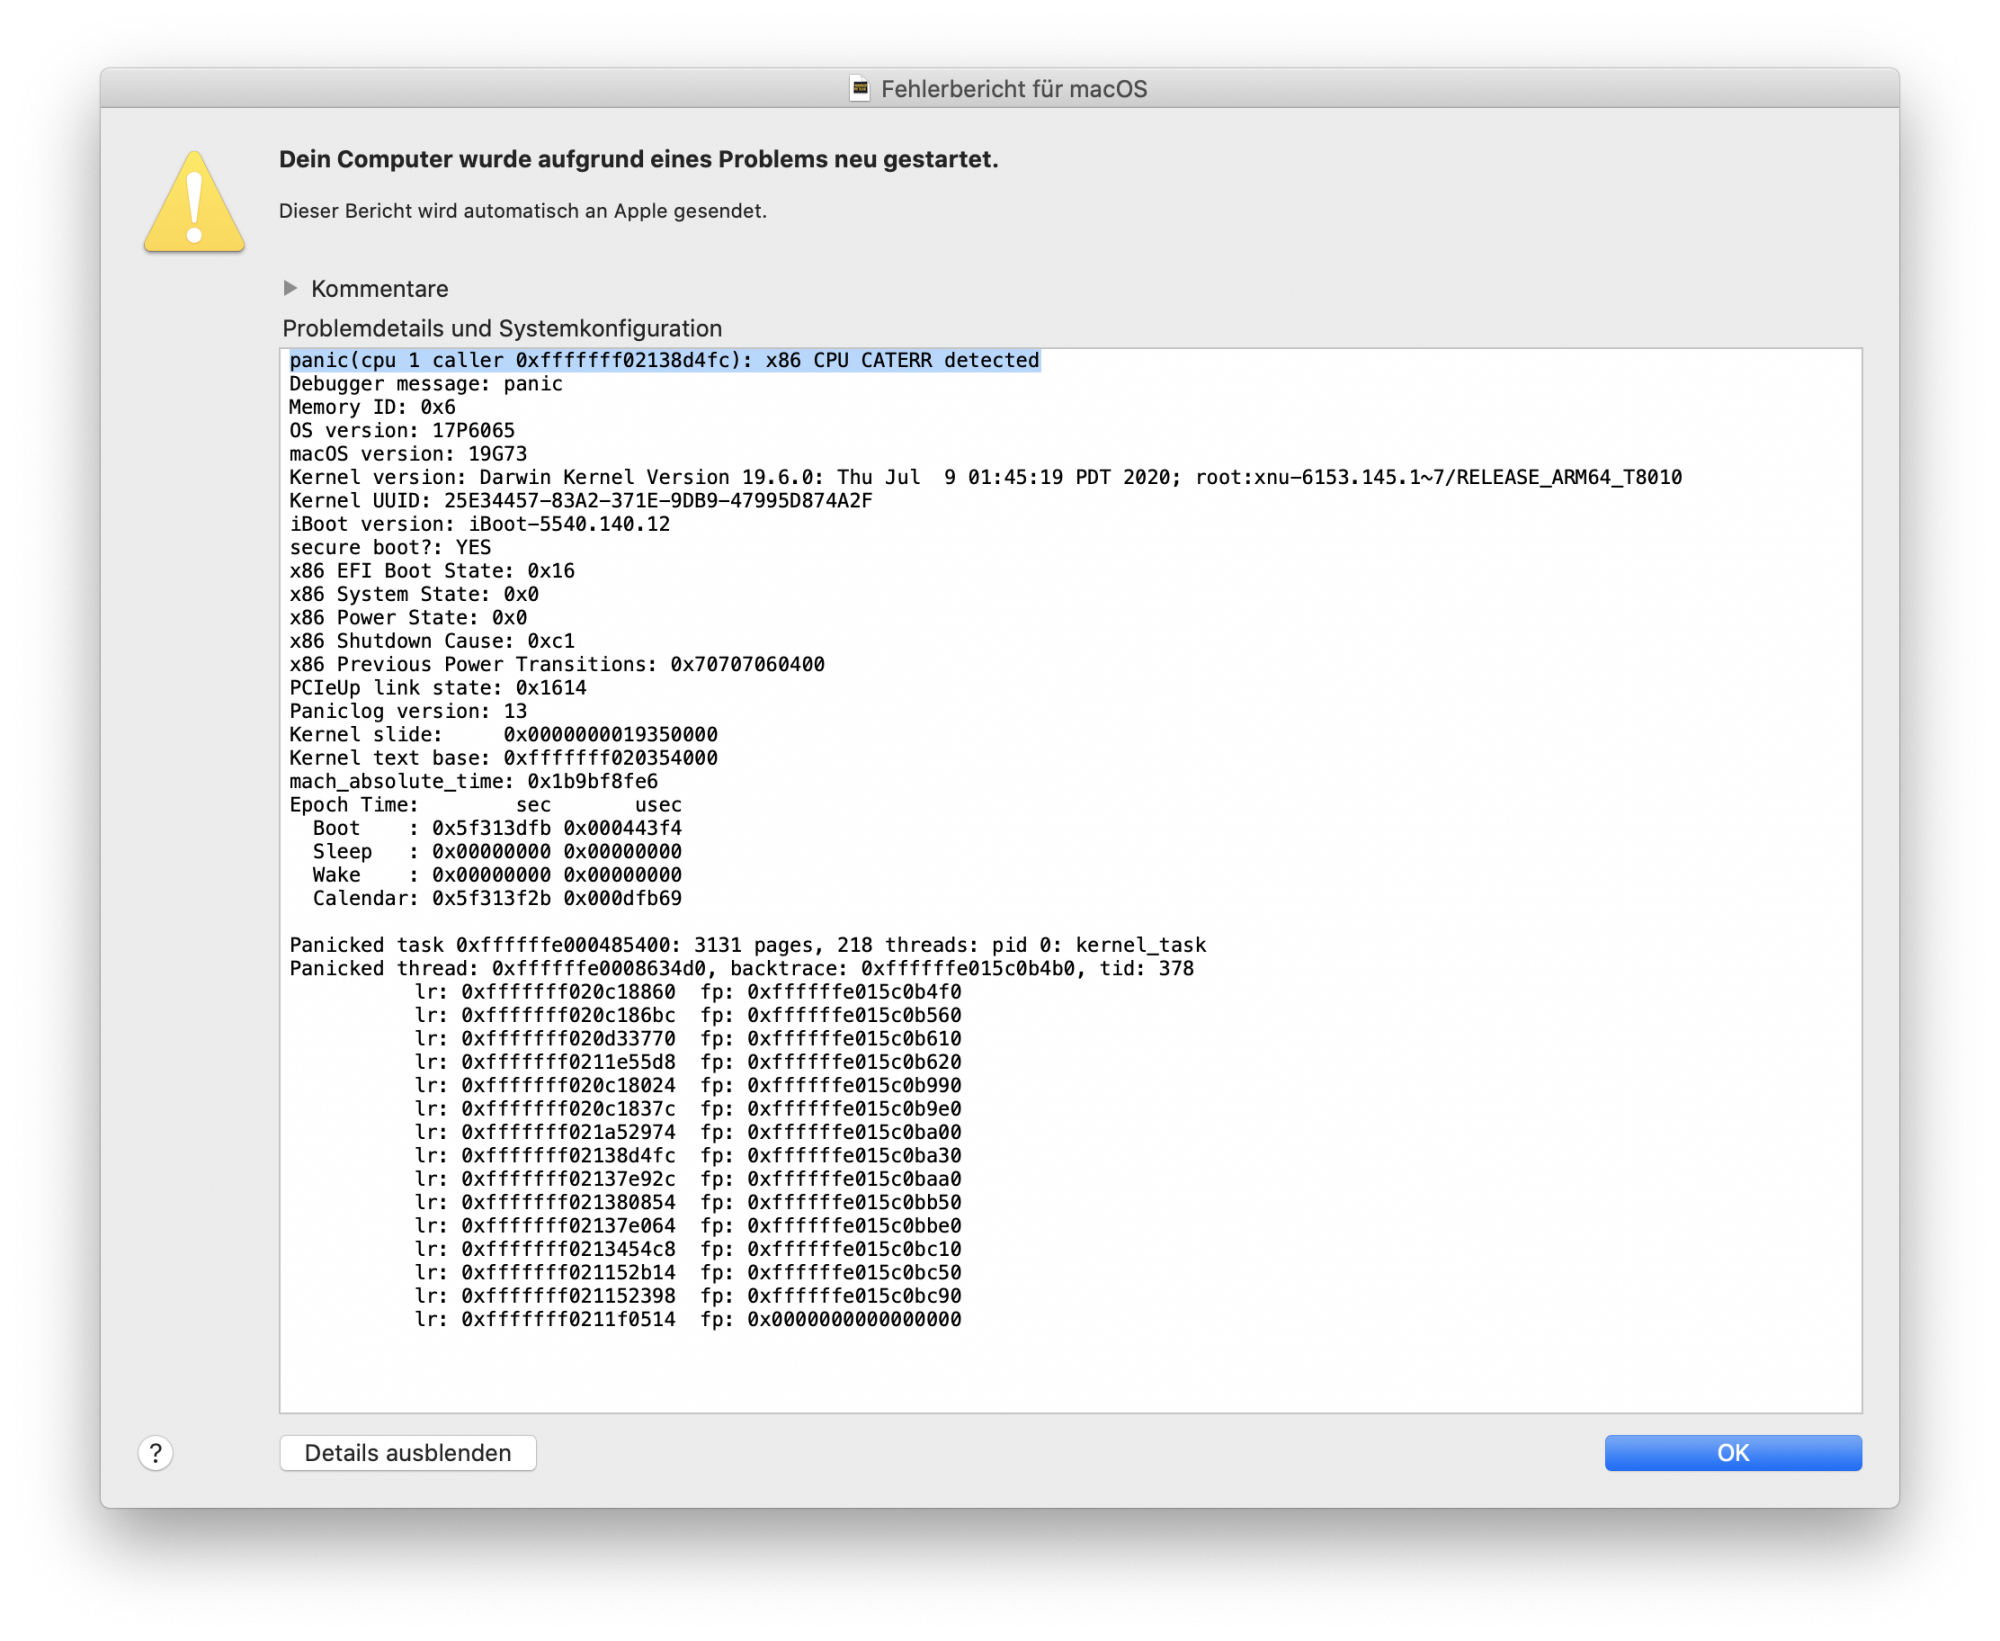Click the yellow warning triangle icon
The height and width of the screenshot is (1641, 2000).
click(194, 203)
